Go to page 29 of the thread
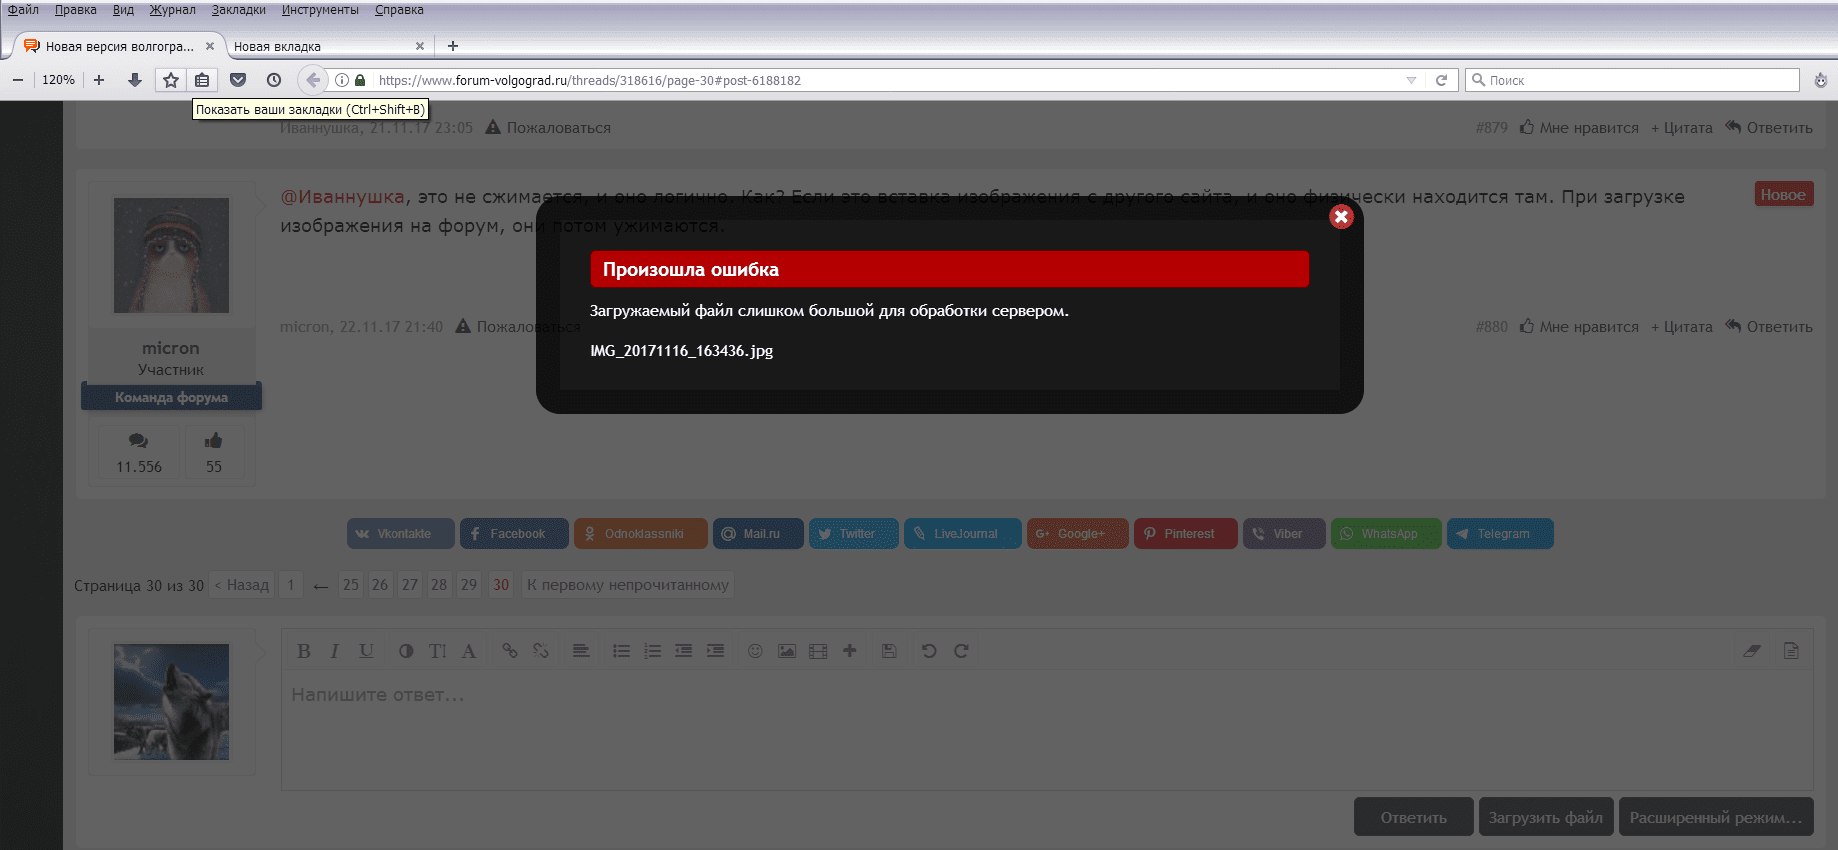This screenshot has height=850, width=1838. tap(469, 585)
